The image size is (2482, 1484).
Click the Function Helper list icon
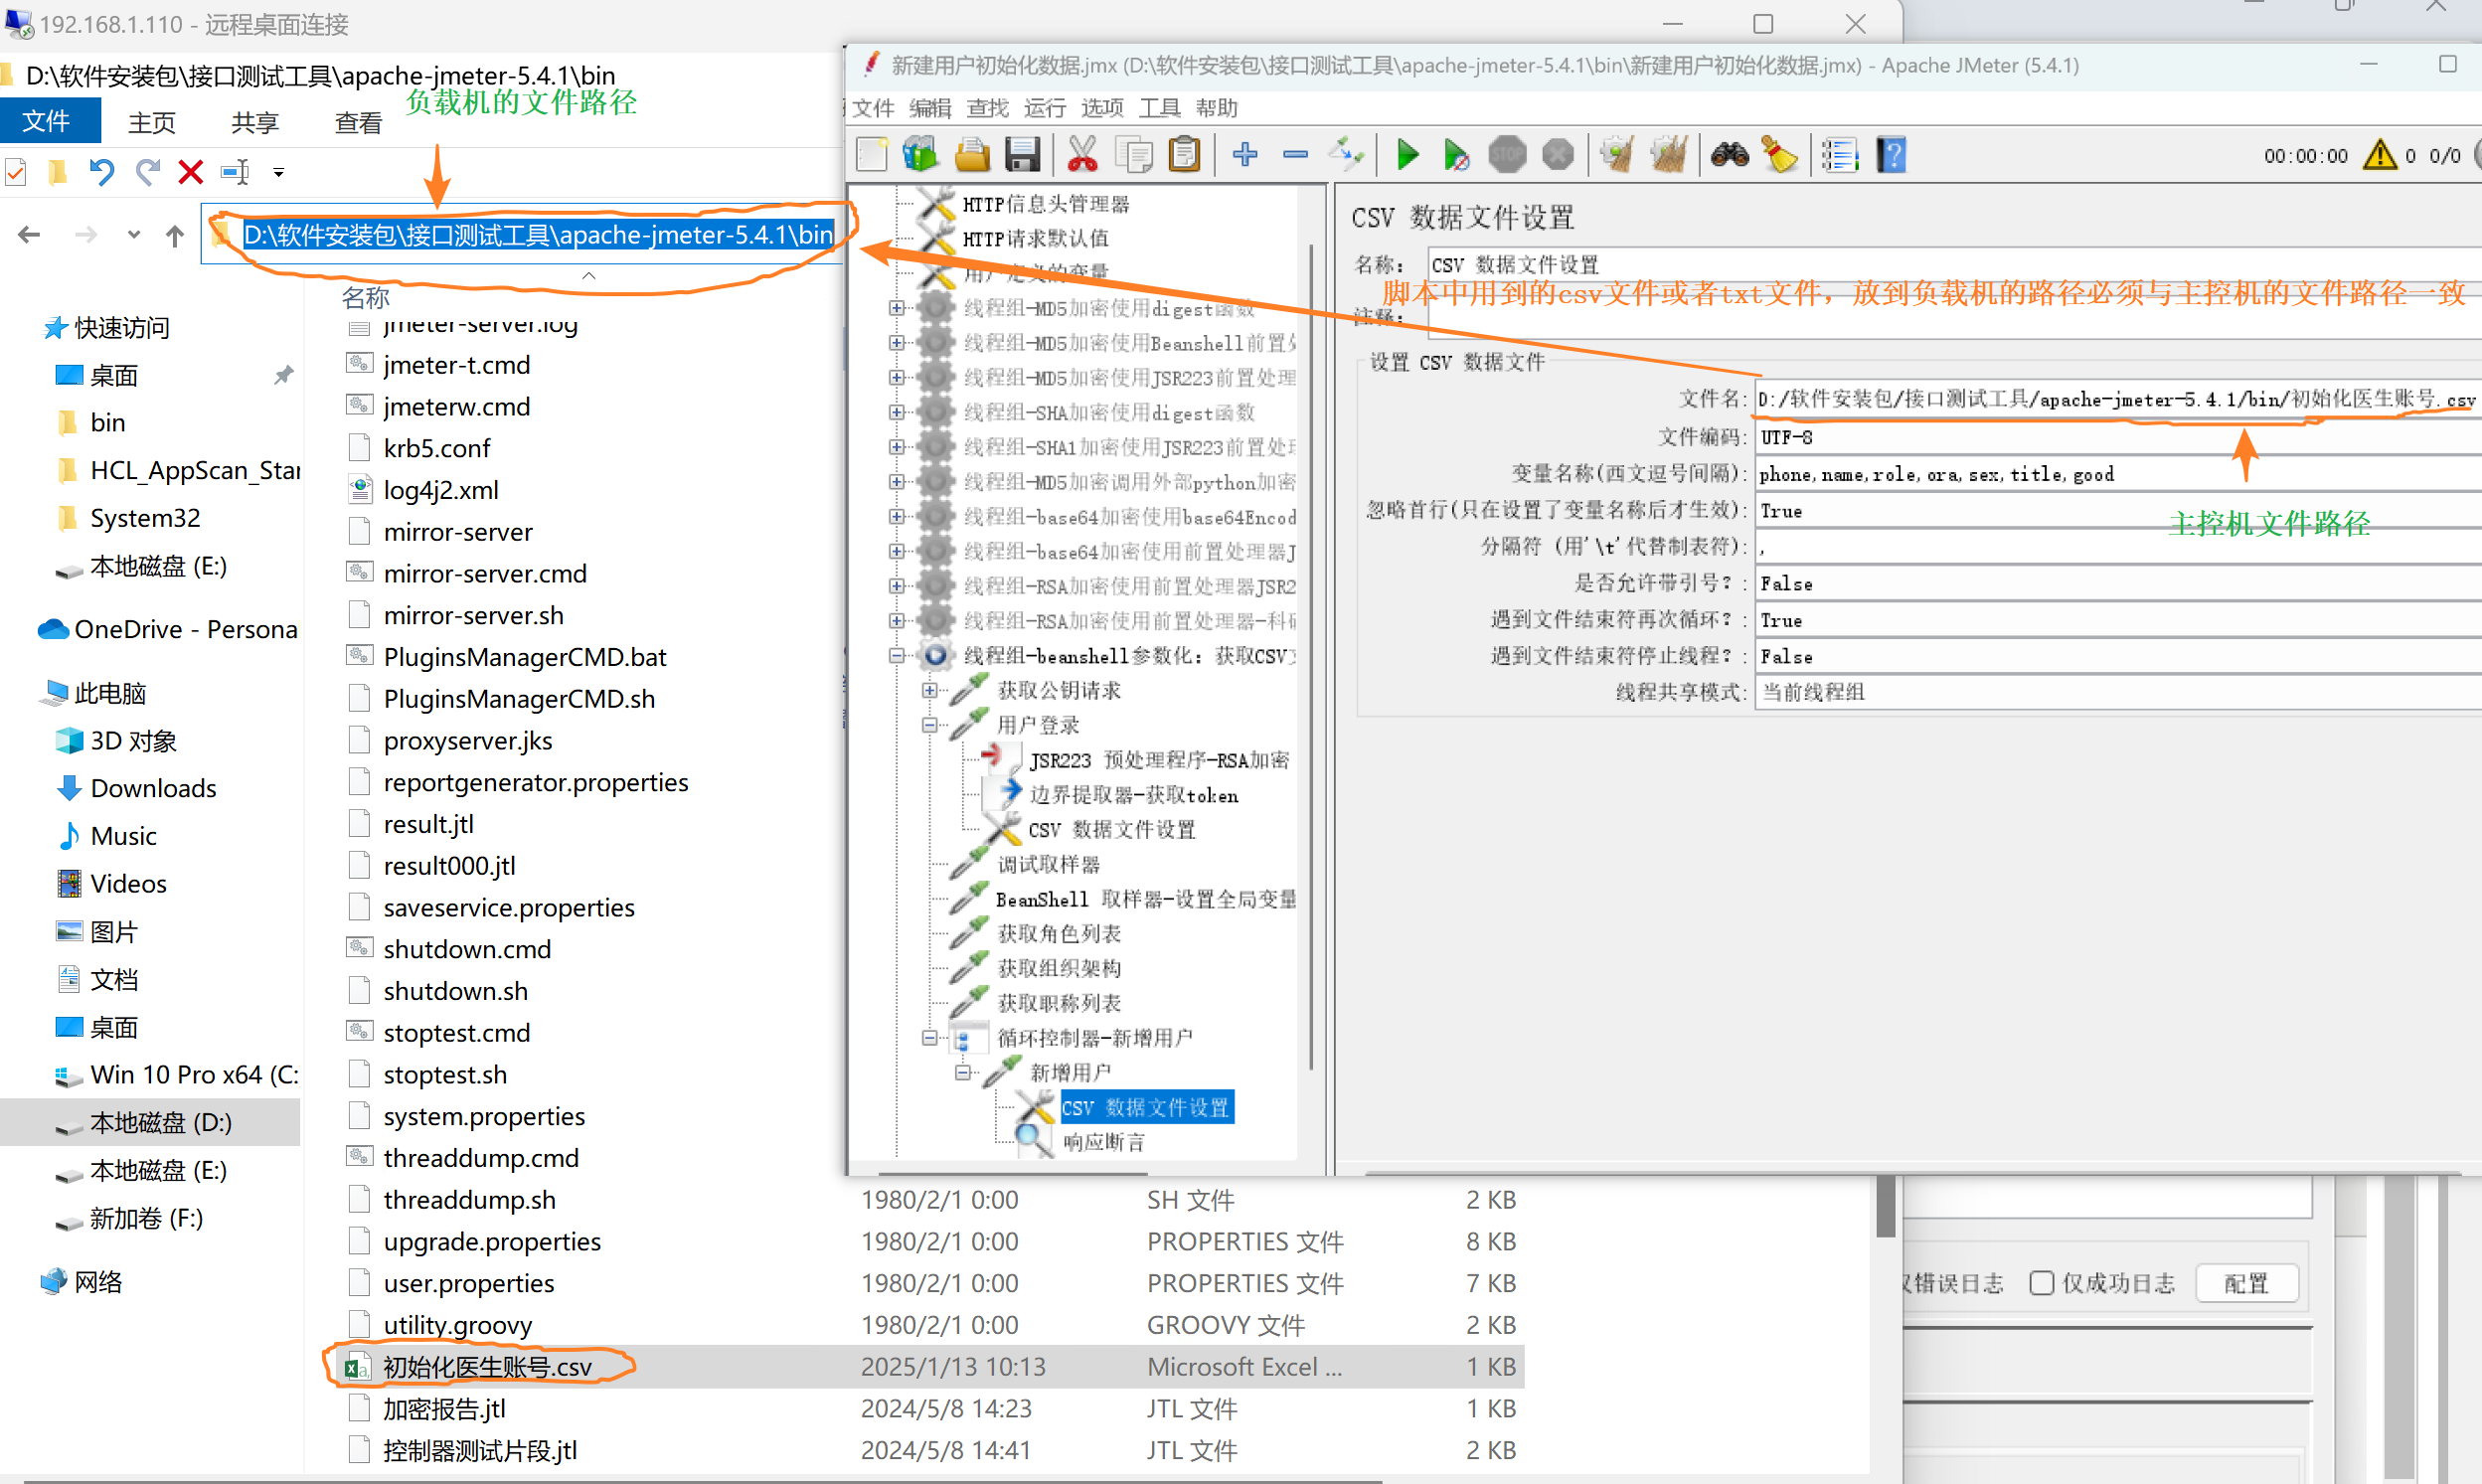click(1839, 155)
